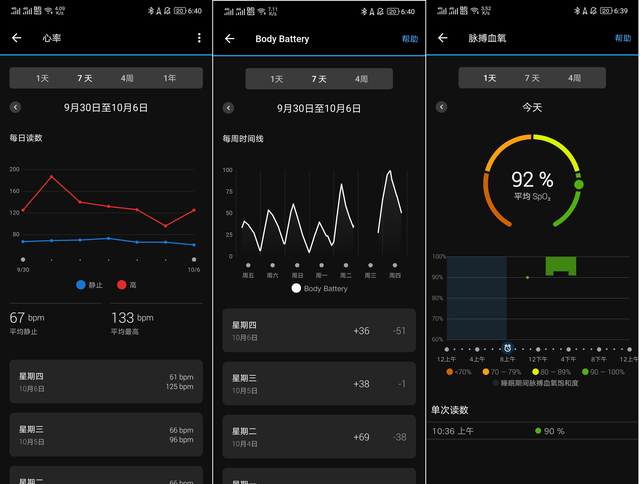Go back from the 心率 heart rate screen

click(17, 38)
